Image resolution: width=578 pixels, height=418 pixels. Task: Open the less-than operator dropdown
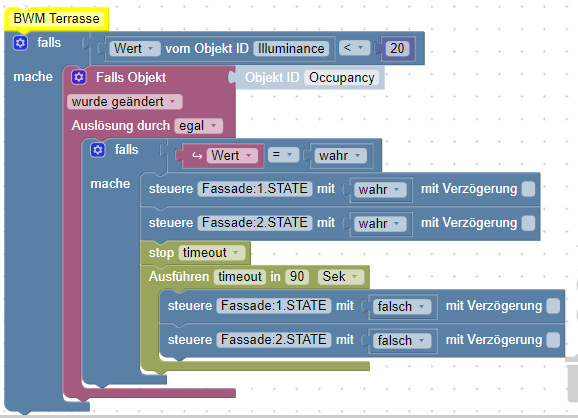tap(354, 48)
